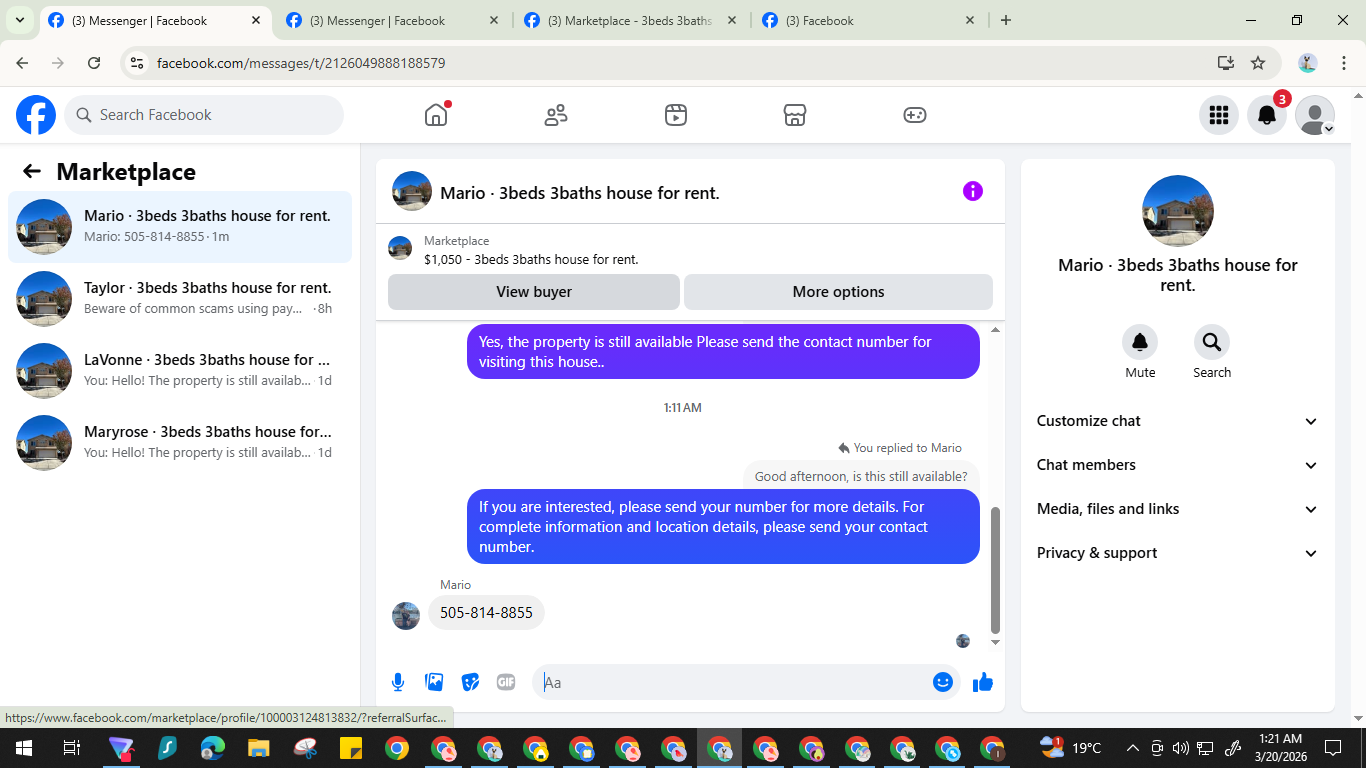Go back from Marketplace chats list

click(x=32, y=171)
